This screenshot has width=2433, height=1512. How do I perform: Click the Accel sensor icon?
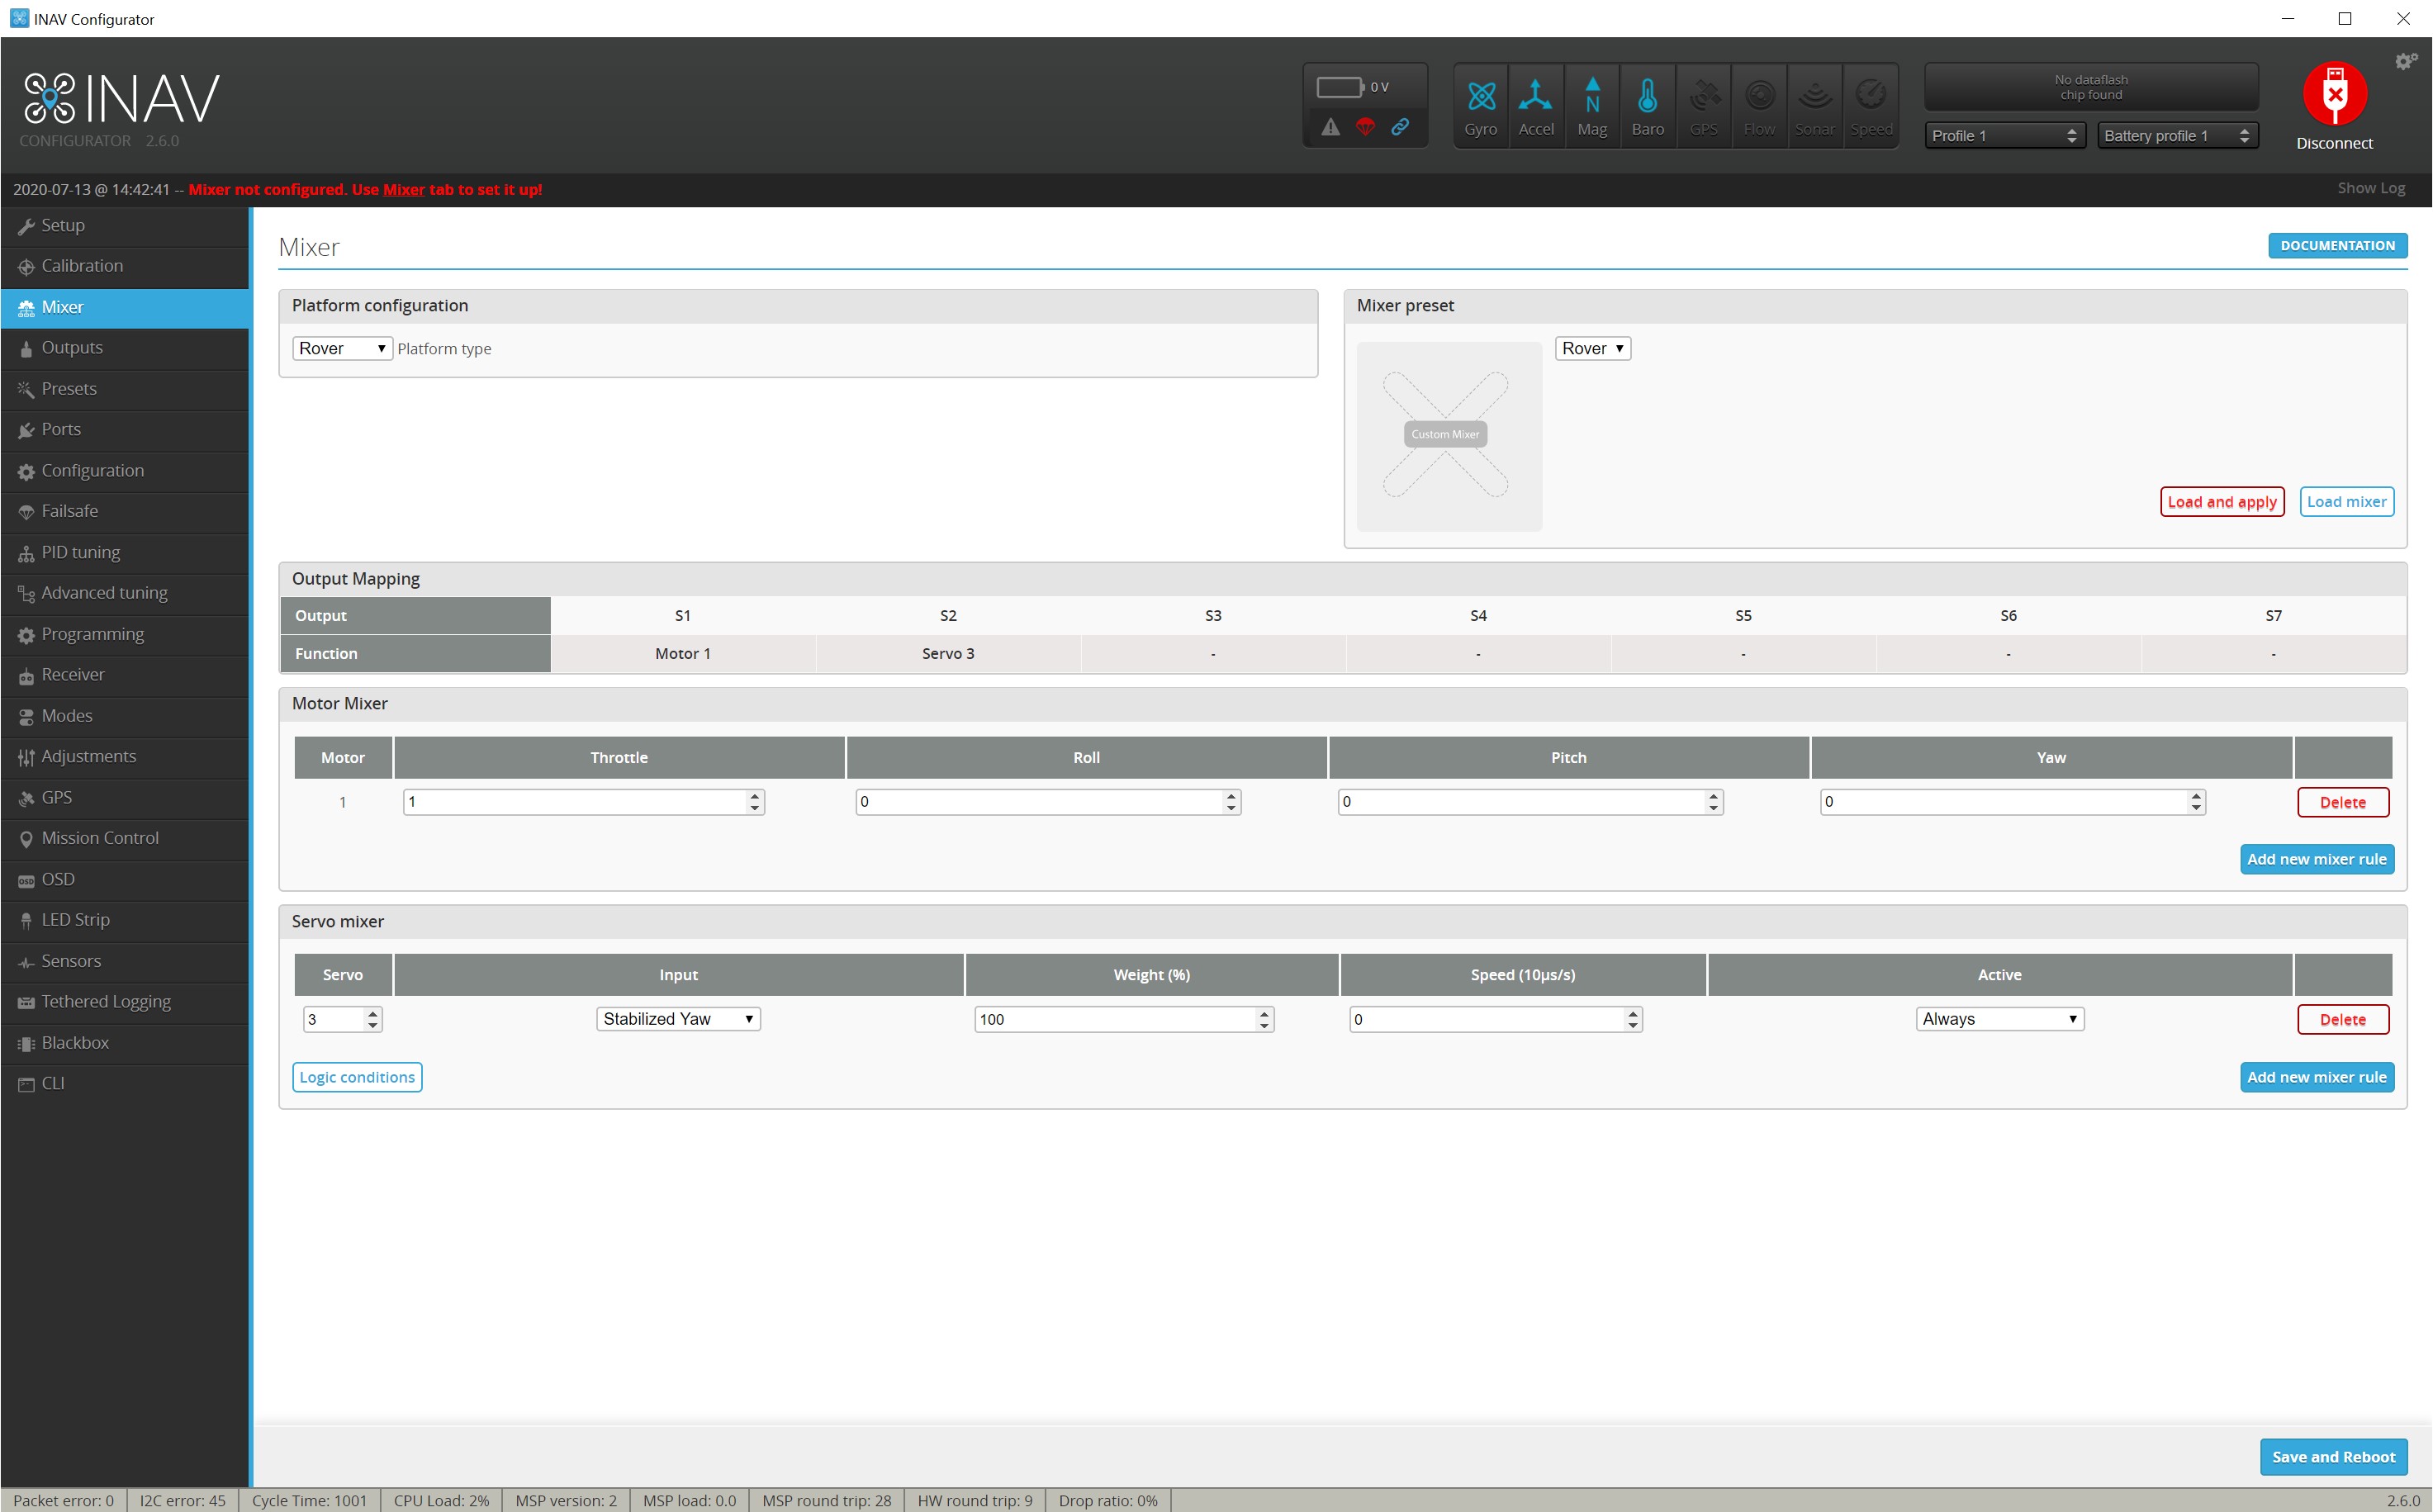[x=1535, y=97]
